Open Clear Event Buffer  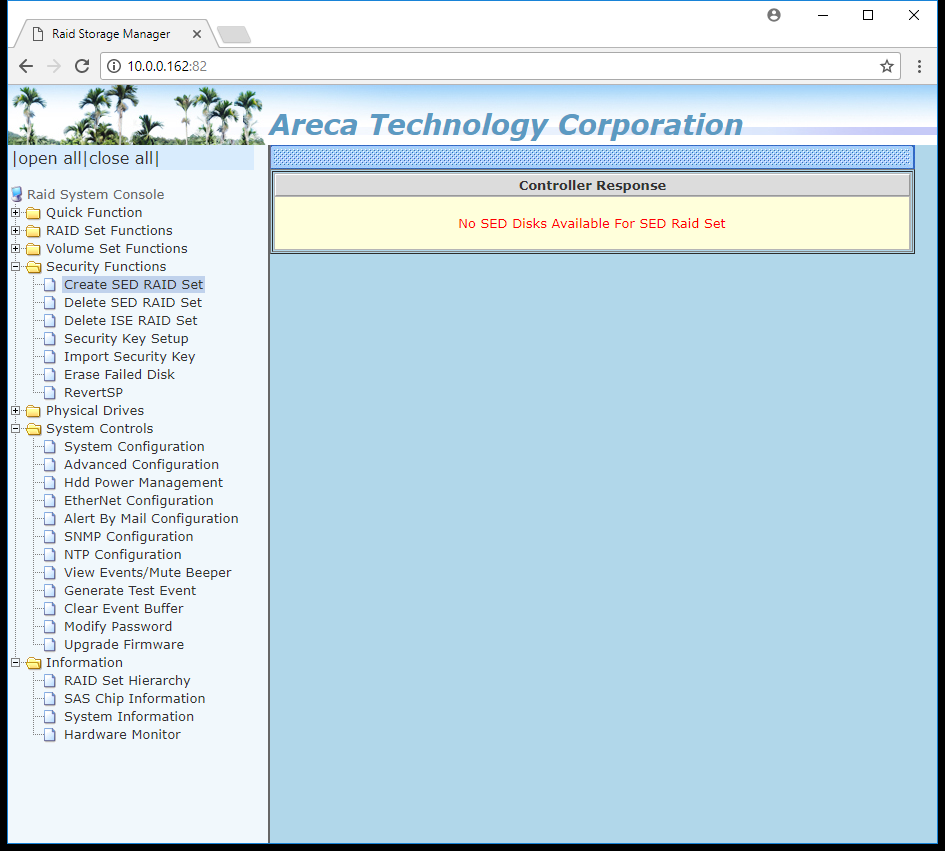pyautogui.click(x=124, y=609)
